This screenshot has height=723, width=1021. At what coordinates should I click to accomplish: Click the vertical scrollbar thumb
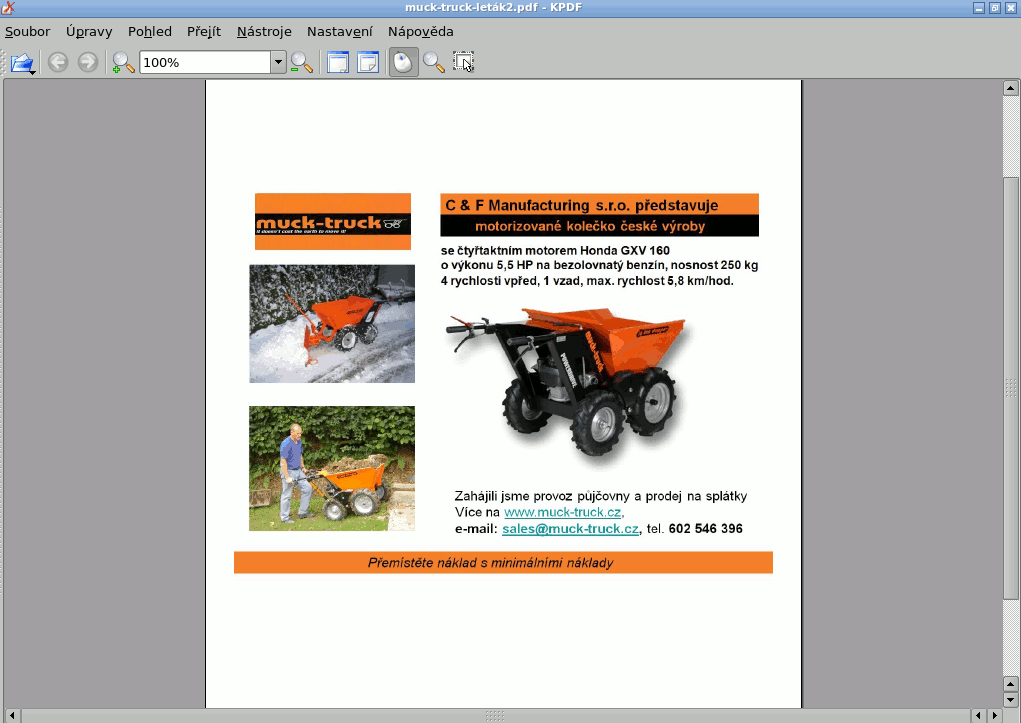(x=1011, y=388)
